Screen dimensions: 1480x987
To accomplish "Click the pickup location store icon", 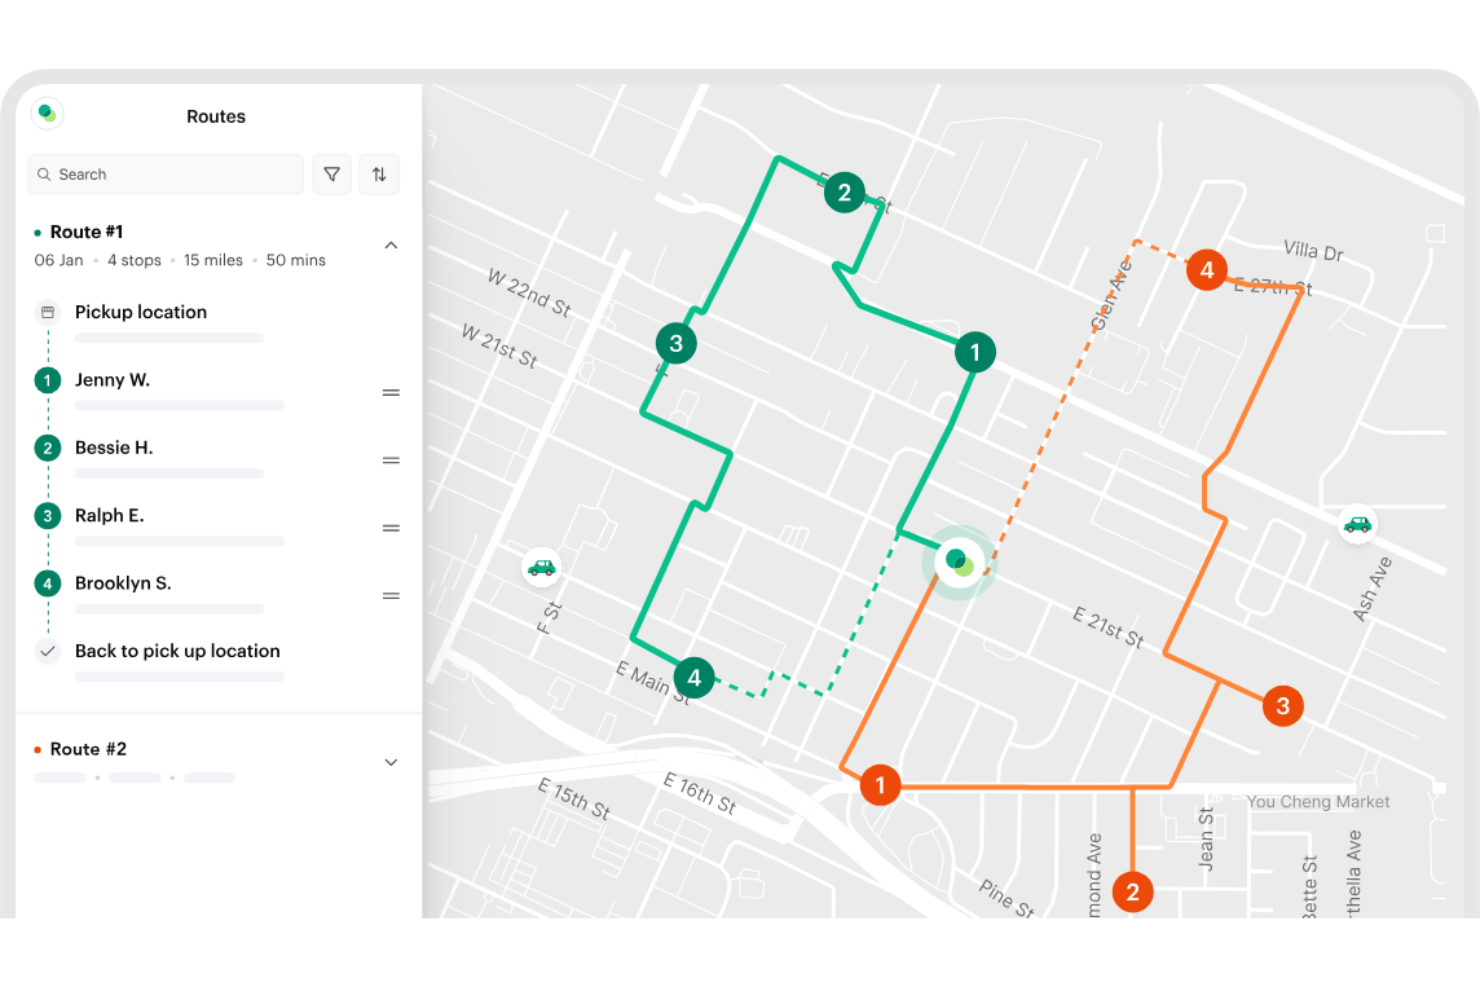I will click(47, 312).
